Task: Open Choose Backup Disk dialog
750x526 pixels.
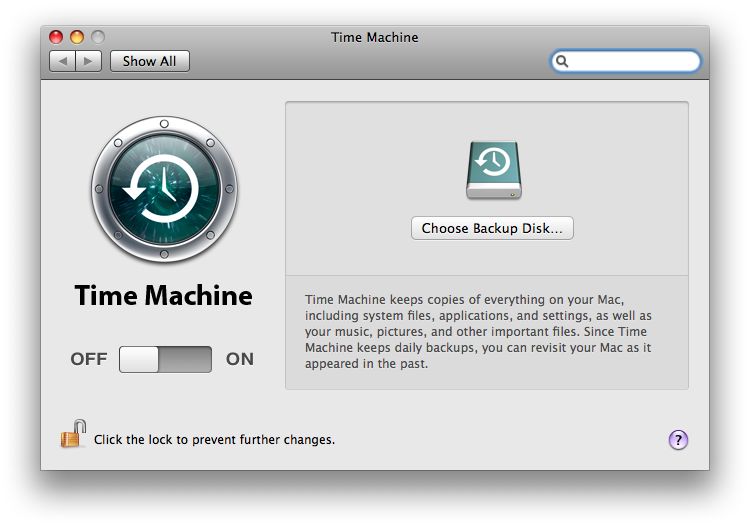Action: coord(492,228)
